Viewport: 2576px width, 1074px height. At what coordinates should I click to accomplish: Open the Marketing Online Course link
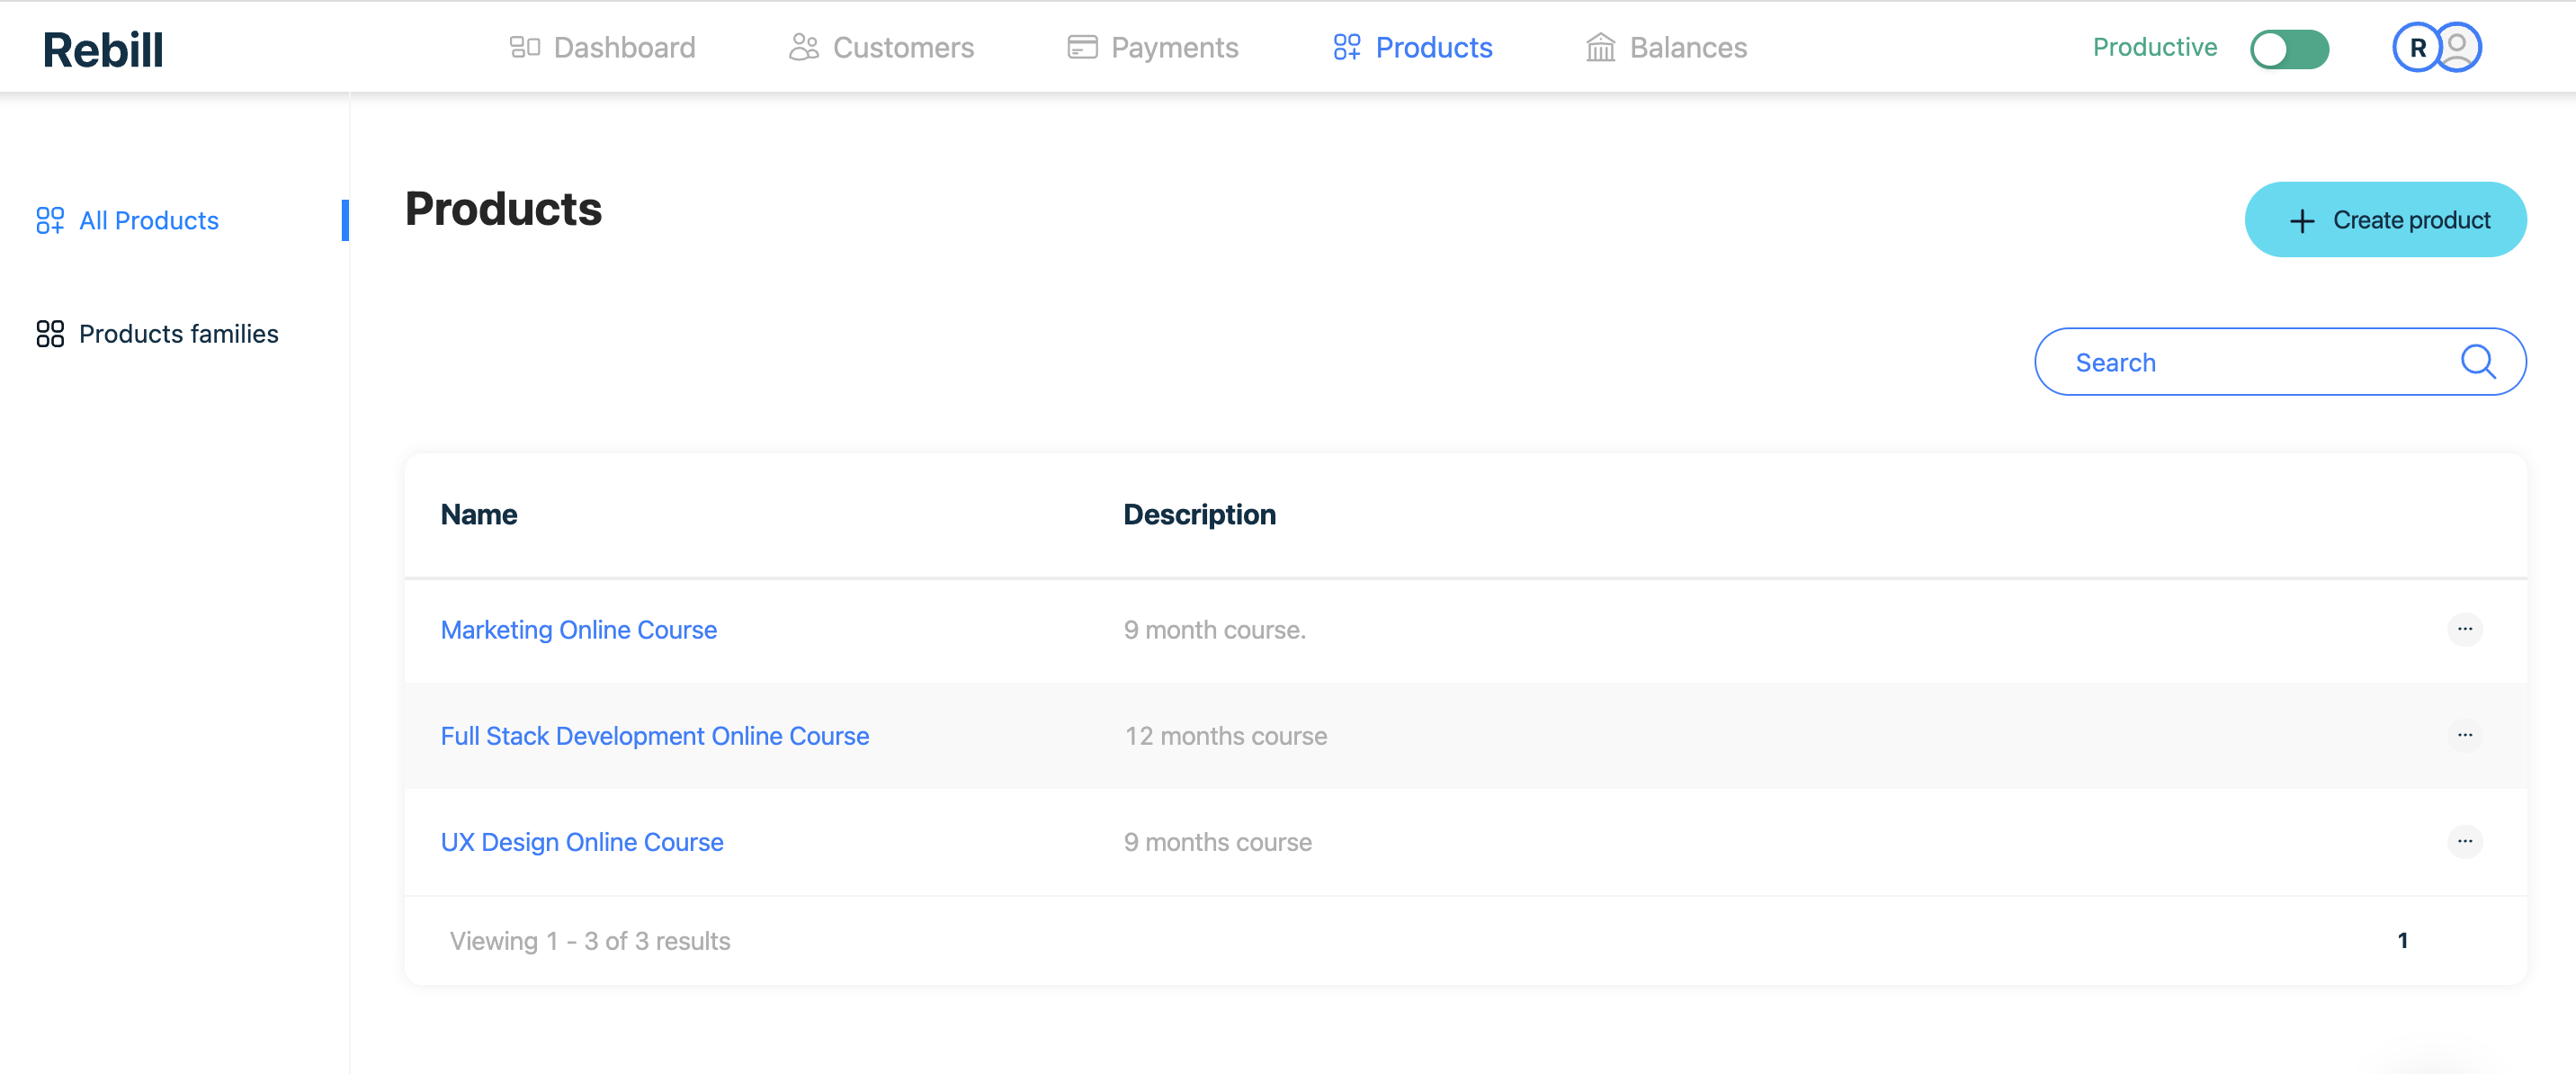578,629
